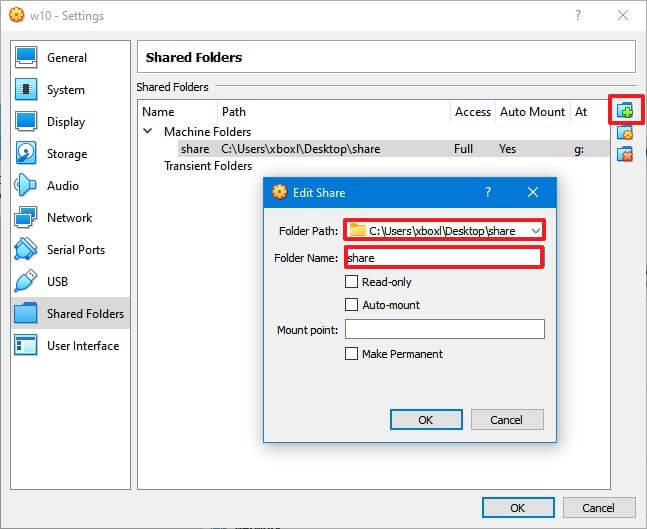Open the Audio settings category
The height and width of the screenshot is (529, 647).
(70, 186)
